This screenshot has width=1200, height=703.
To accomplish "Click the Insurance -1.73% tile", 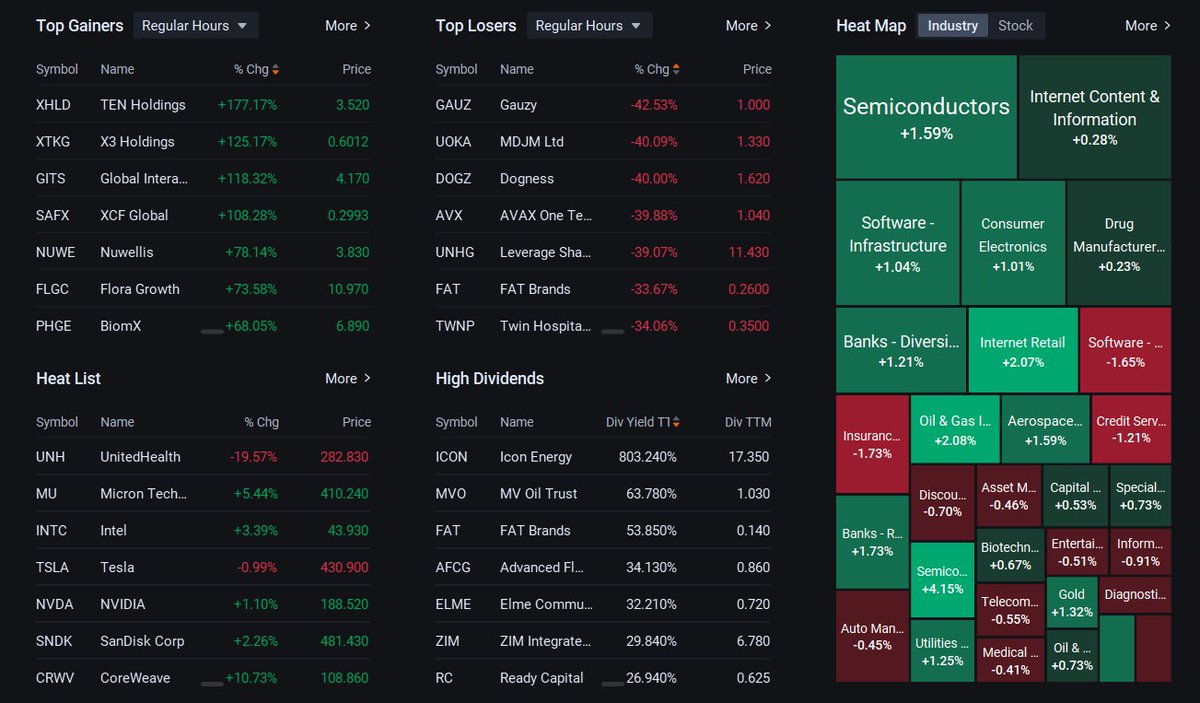I will (x=872, y=444).
